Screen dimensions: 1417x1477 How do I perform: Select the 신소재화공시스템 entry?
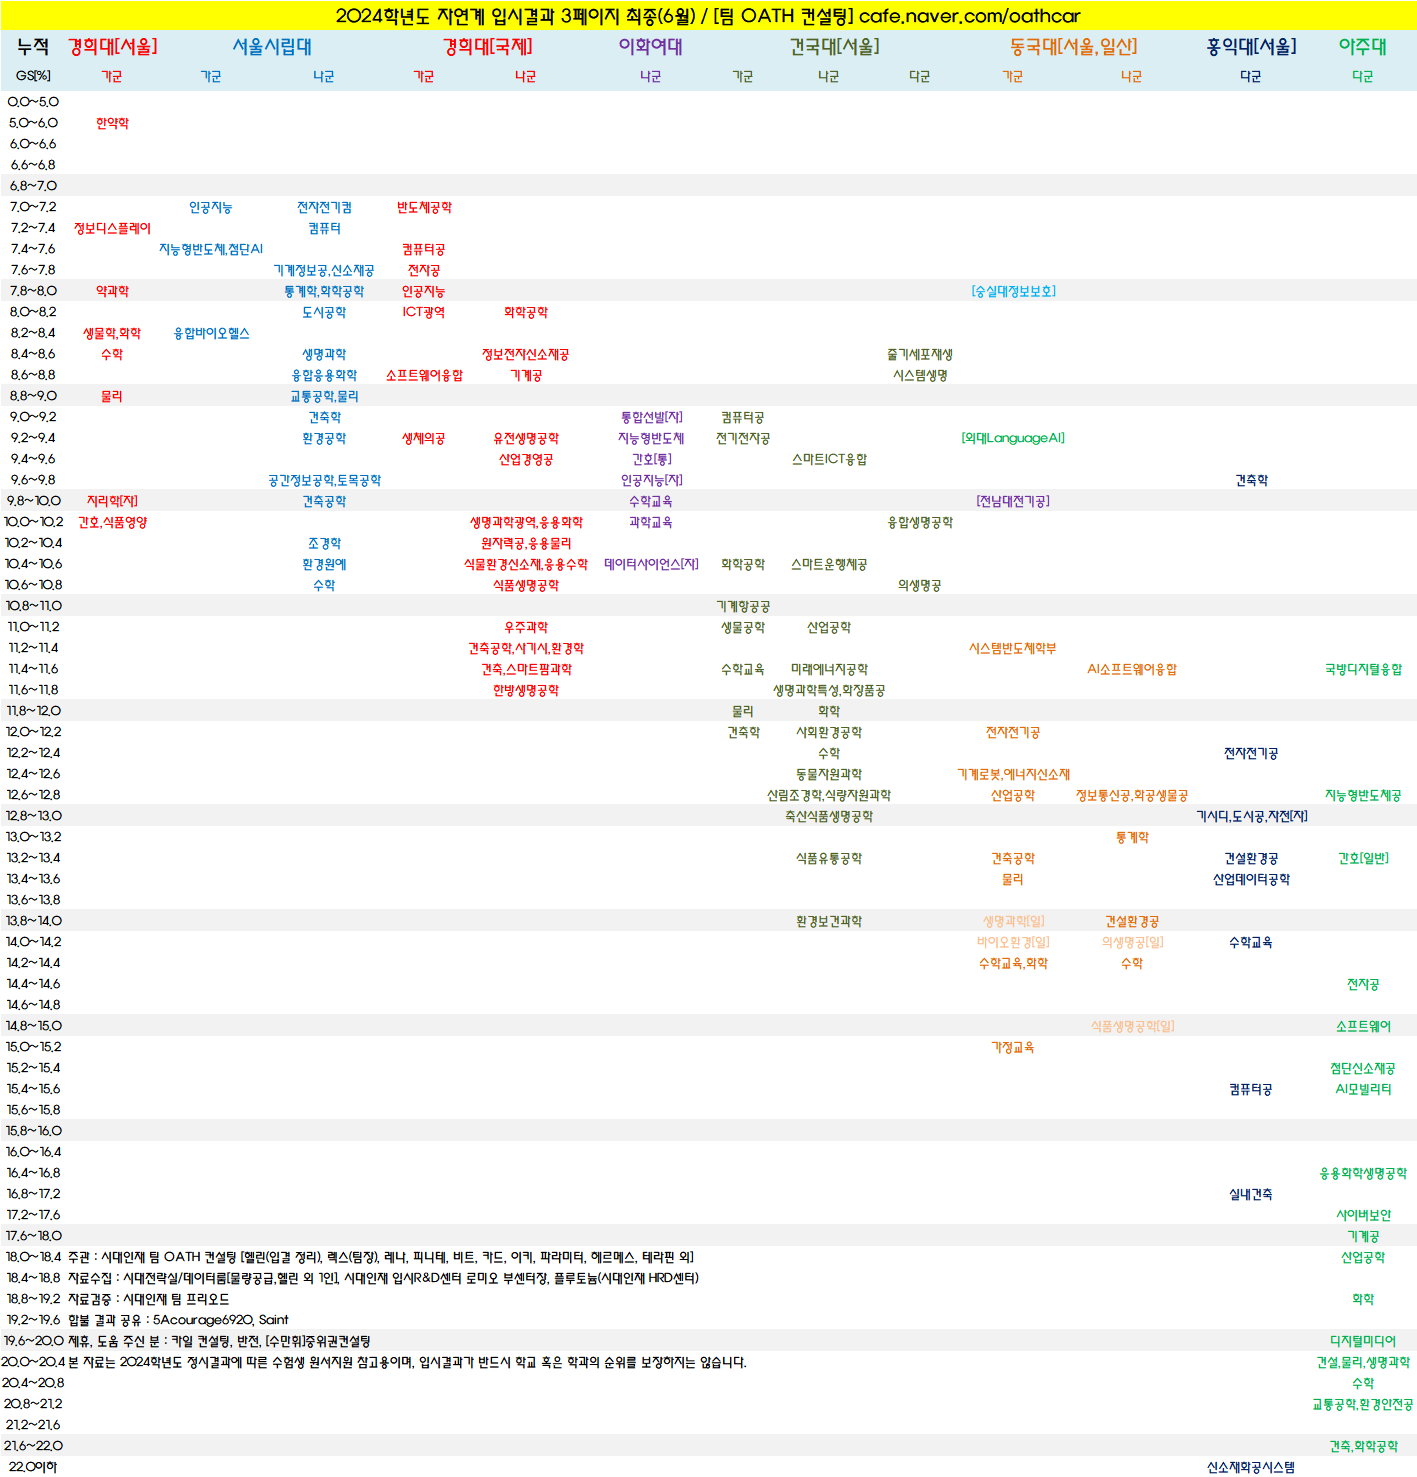pos(1251,1467)
